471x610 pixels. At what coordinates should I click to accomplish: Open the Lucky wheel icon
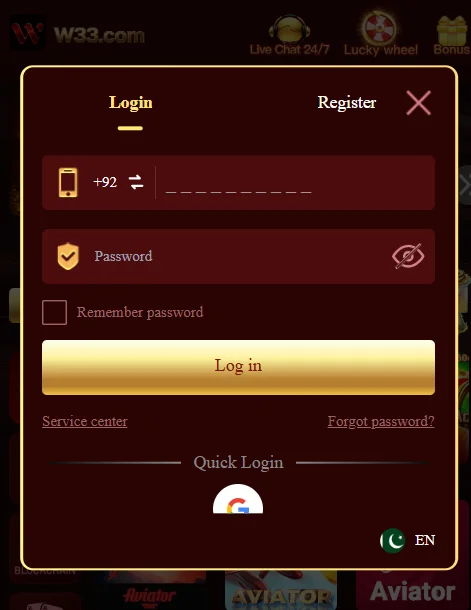pyautogui.click(x=380, y=26)
